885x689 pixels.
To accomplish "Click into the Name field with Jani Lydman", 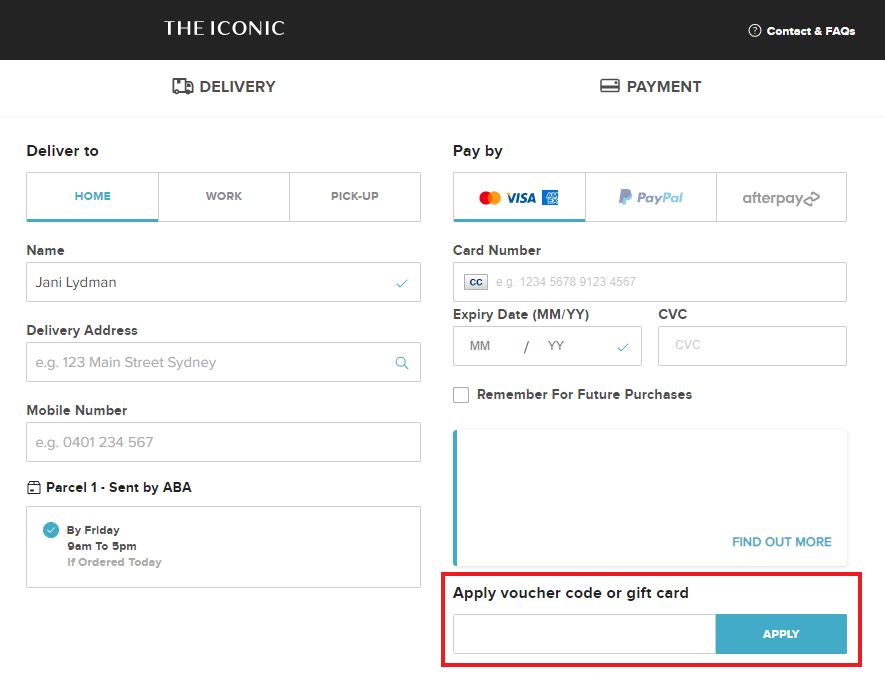I will tap(224, 282).
